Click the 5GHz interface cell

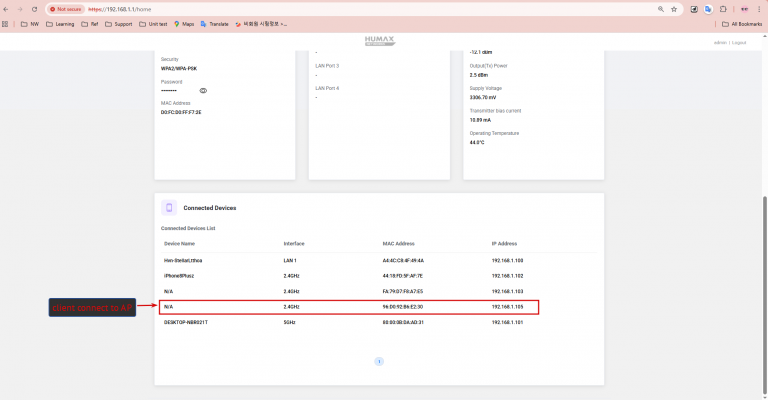[x=289, y=322]
